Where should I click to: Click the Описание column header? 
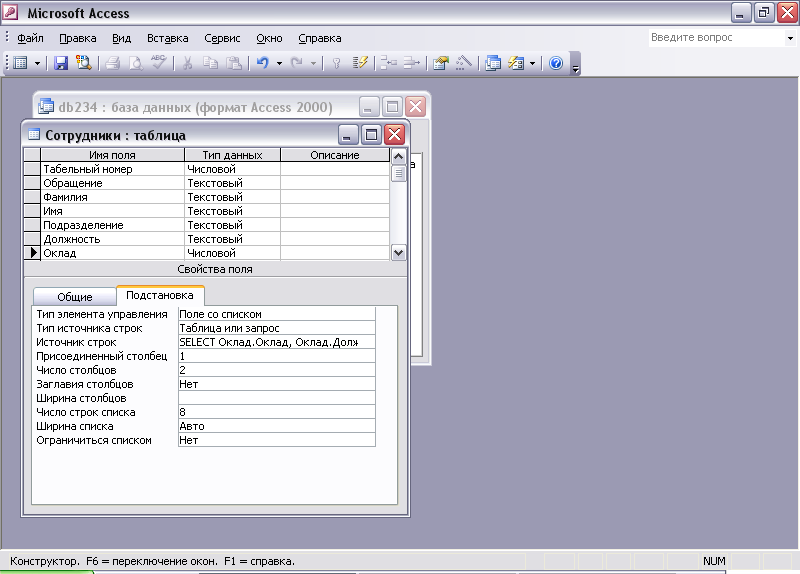click(x=335, y=155)
